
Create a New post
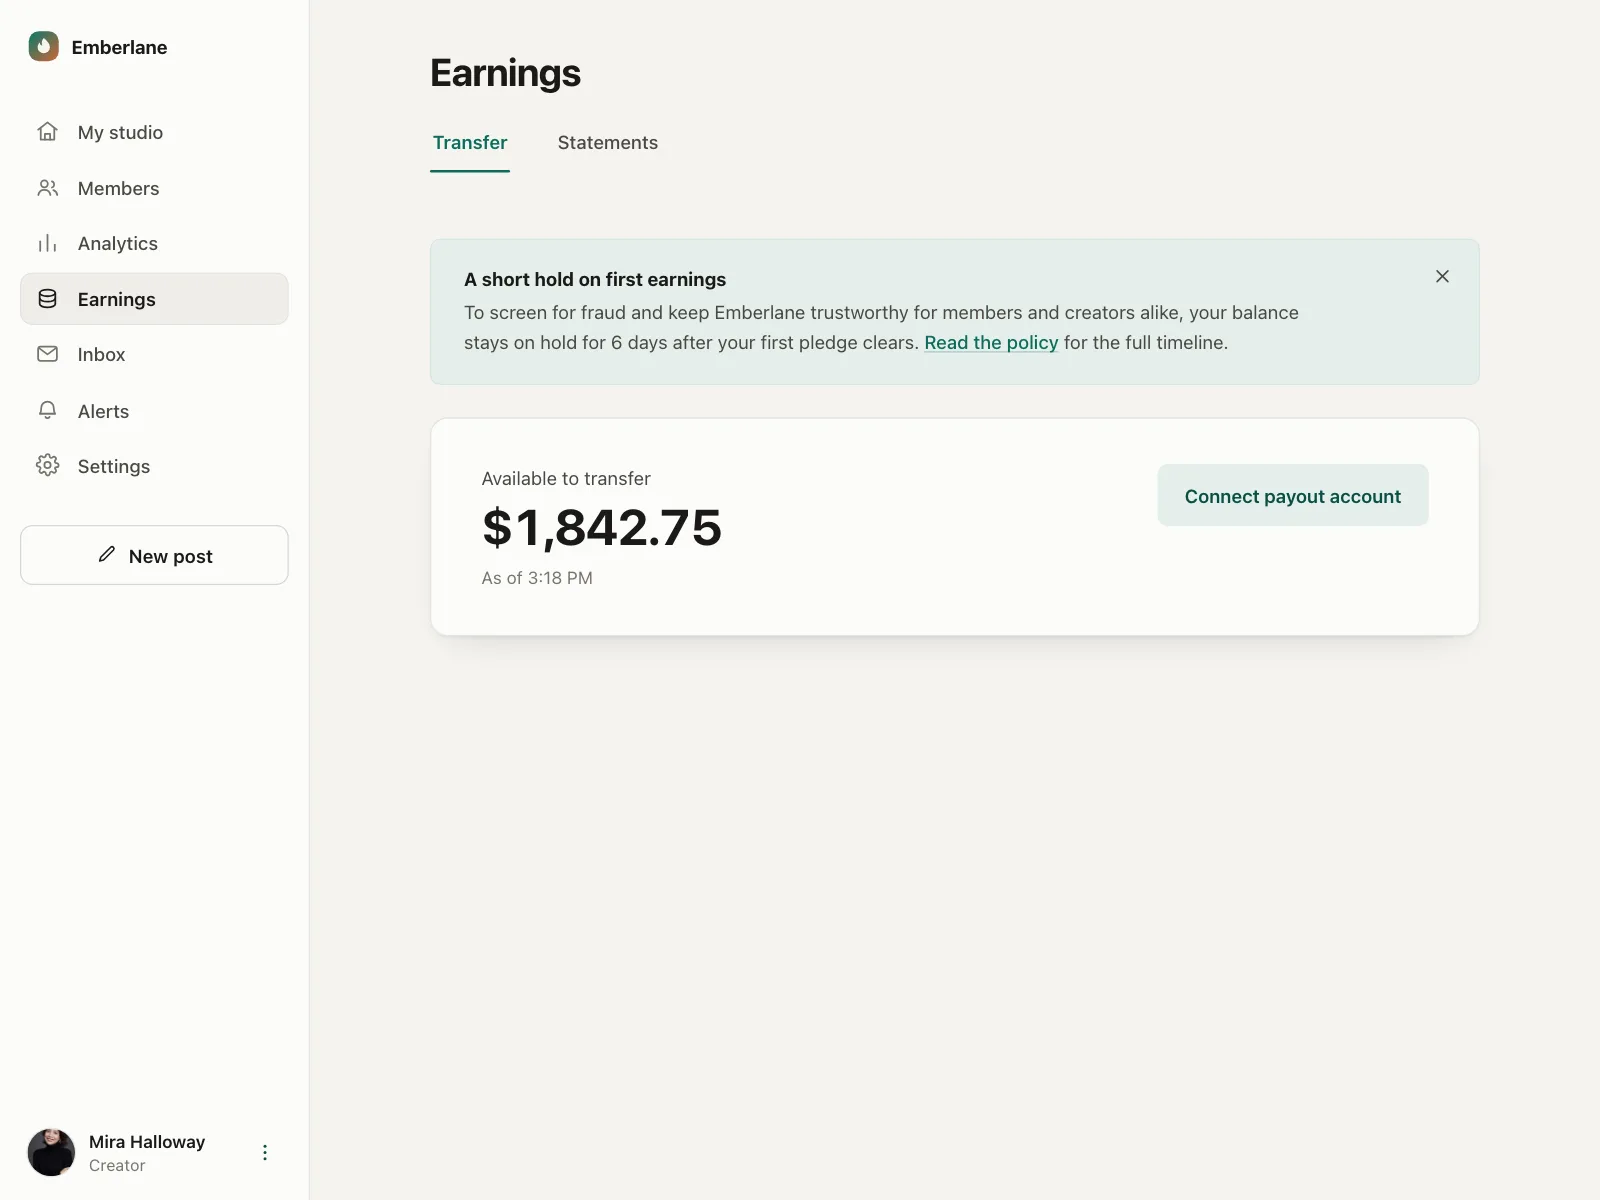(154, 555)
